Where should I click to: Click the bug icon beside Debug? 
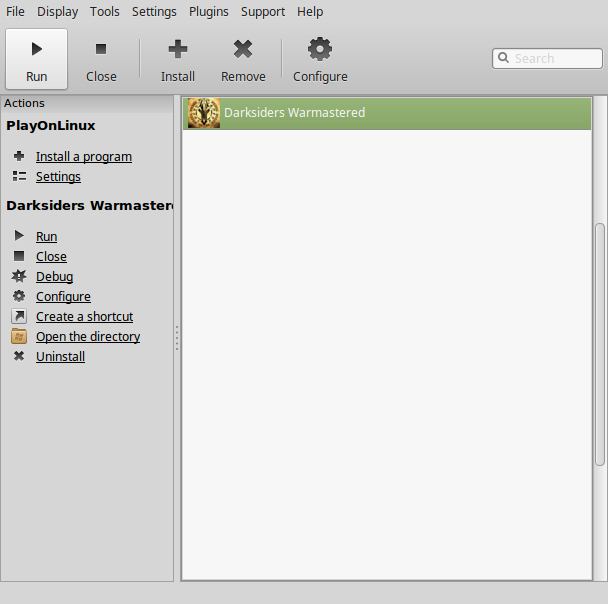[19, 276]
